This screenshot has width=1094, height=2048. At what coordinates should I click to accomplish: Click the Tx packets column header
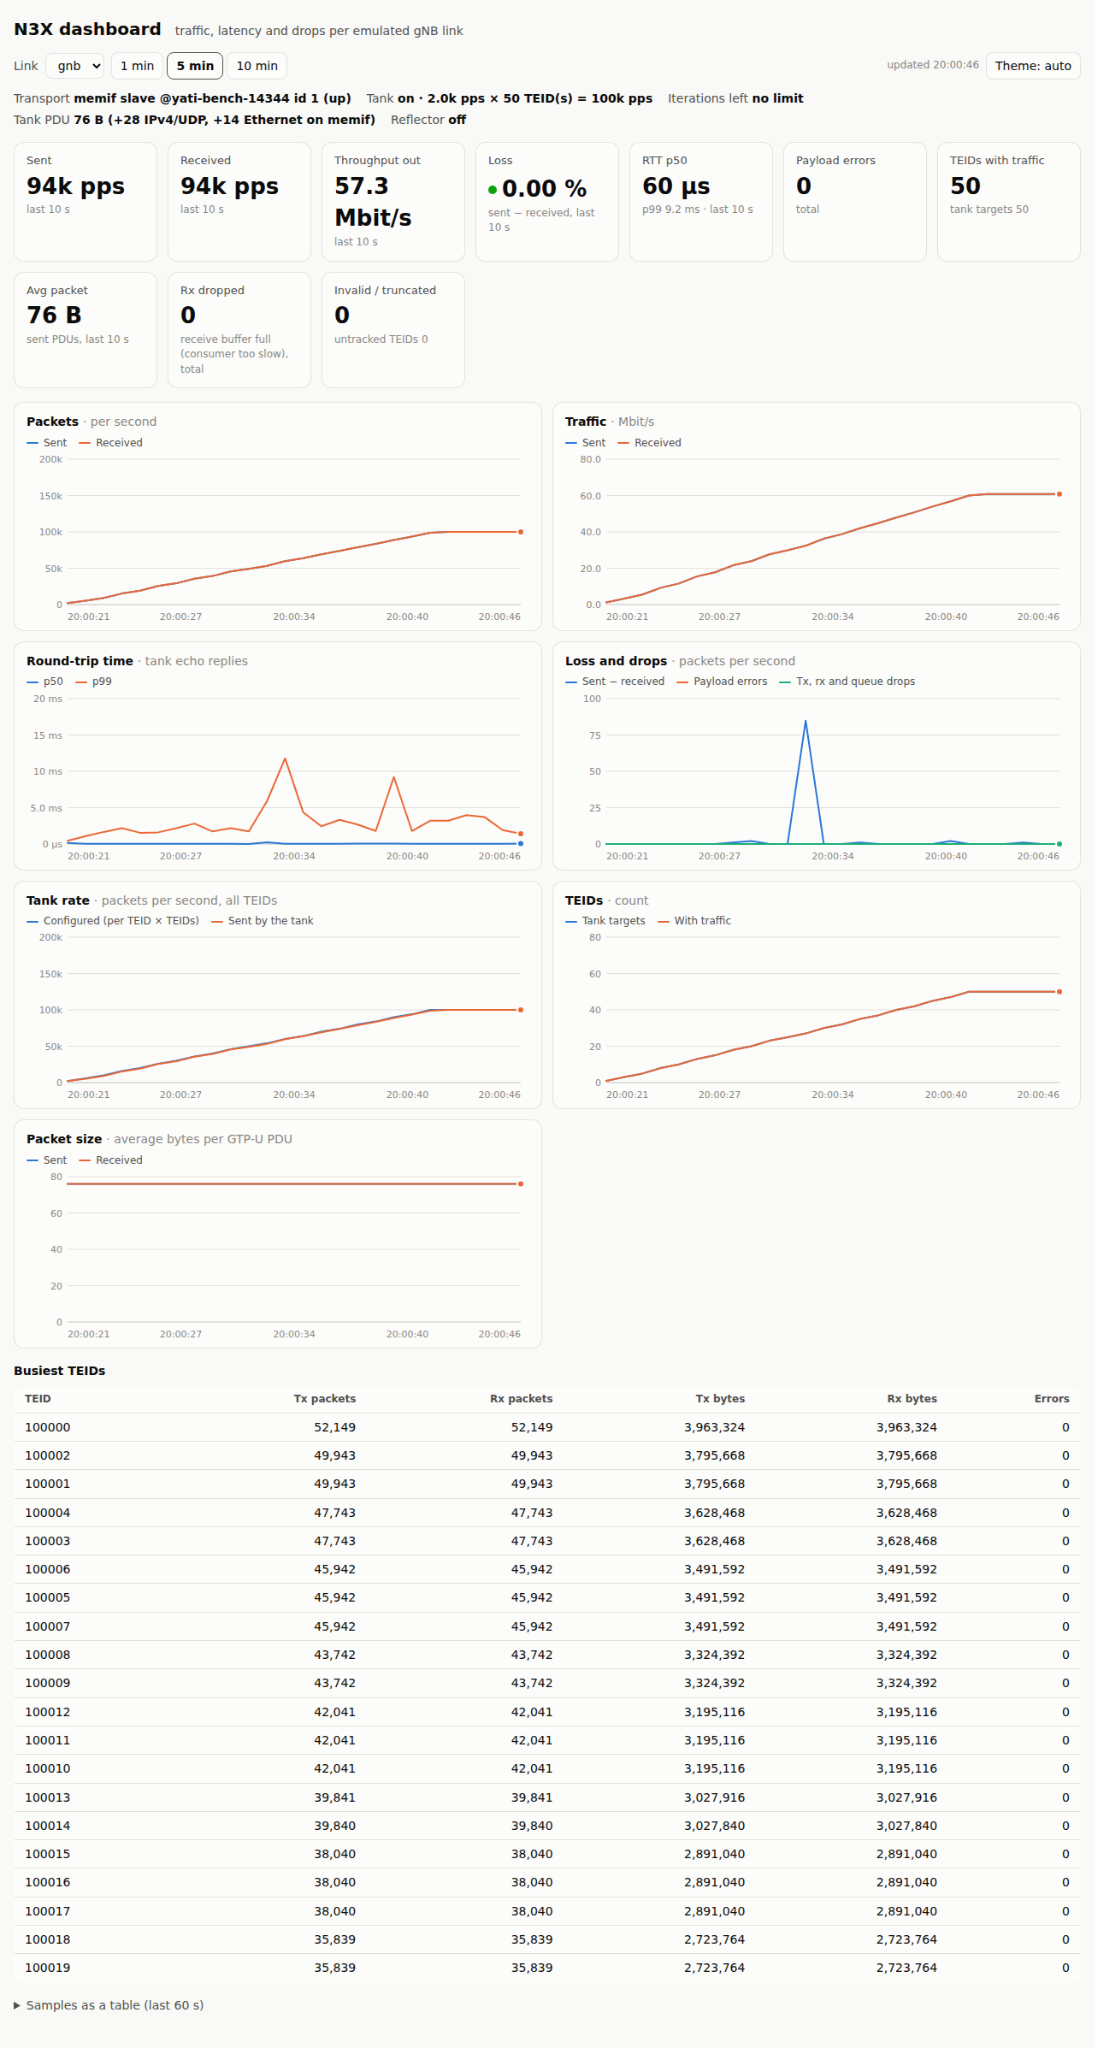(x=325, y=1399)
